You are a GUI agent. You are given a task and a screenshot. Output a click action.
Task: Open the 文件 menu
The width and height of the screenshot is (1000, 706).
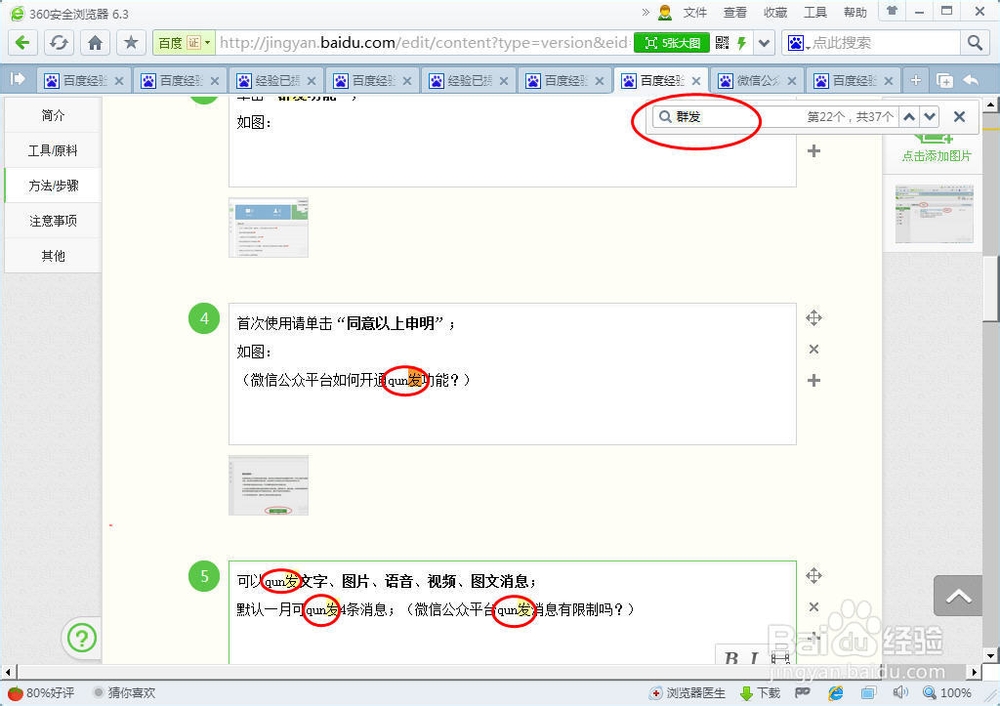[x=695, y=12]
